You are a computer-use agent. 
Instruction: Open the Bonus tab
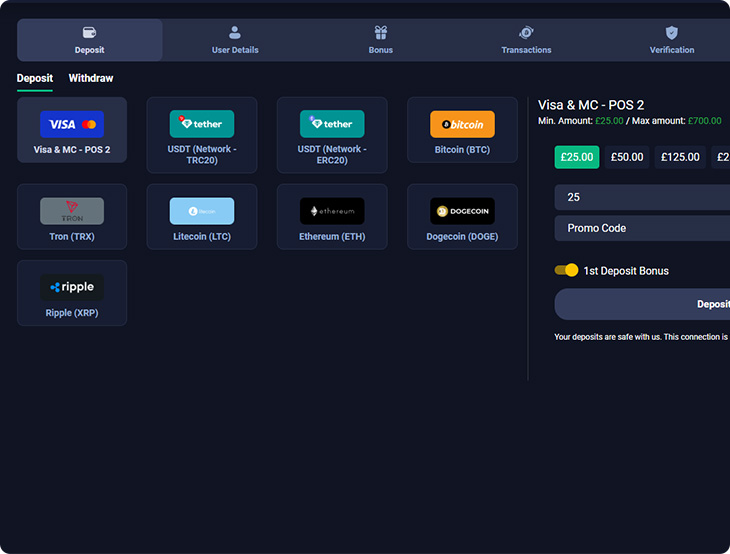coord(381,40)
